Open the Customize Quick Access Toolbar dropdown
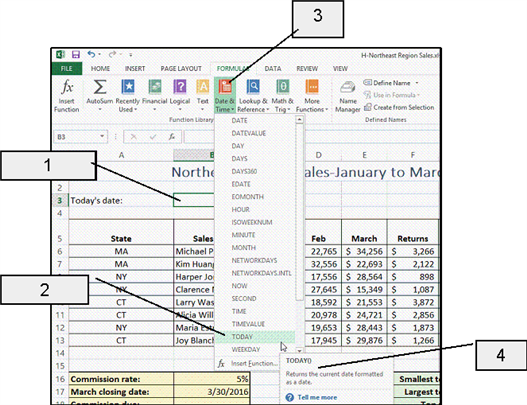527x405 pixels. point(131,54)
